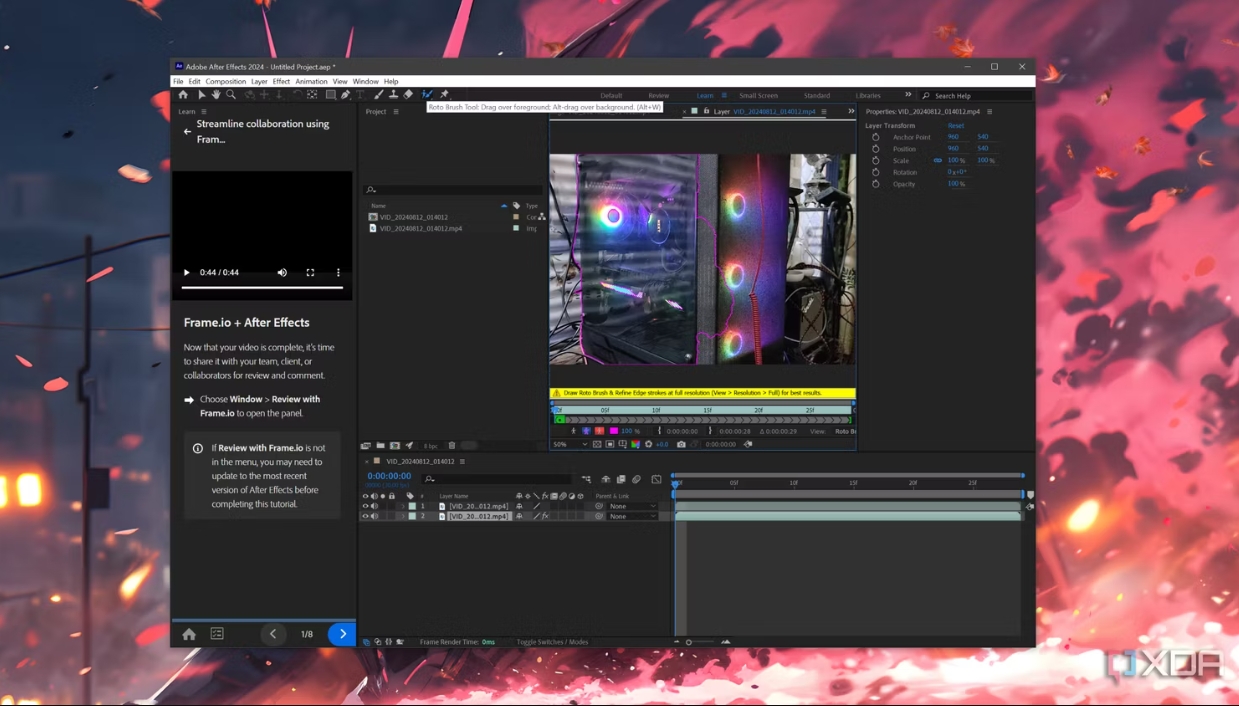Toggle the Scale constrain proportions link

point(937,160)
